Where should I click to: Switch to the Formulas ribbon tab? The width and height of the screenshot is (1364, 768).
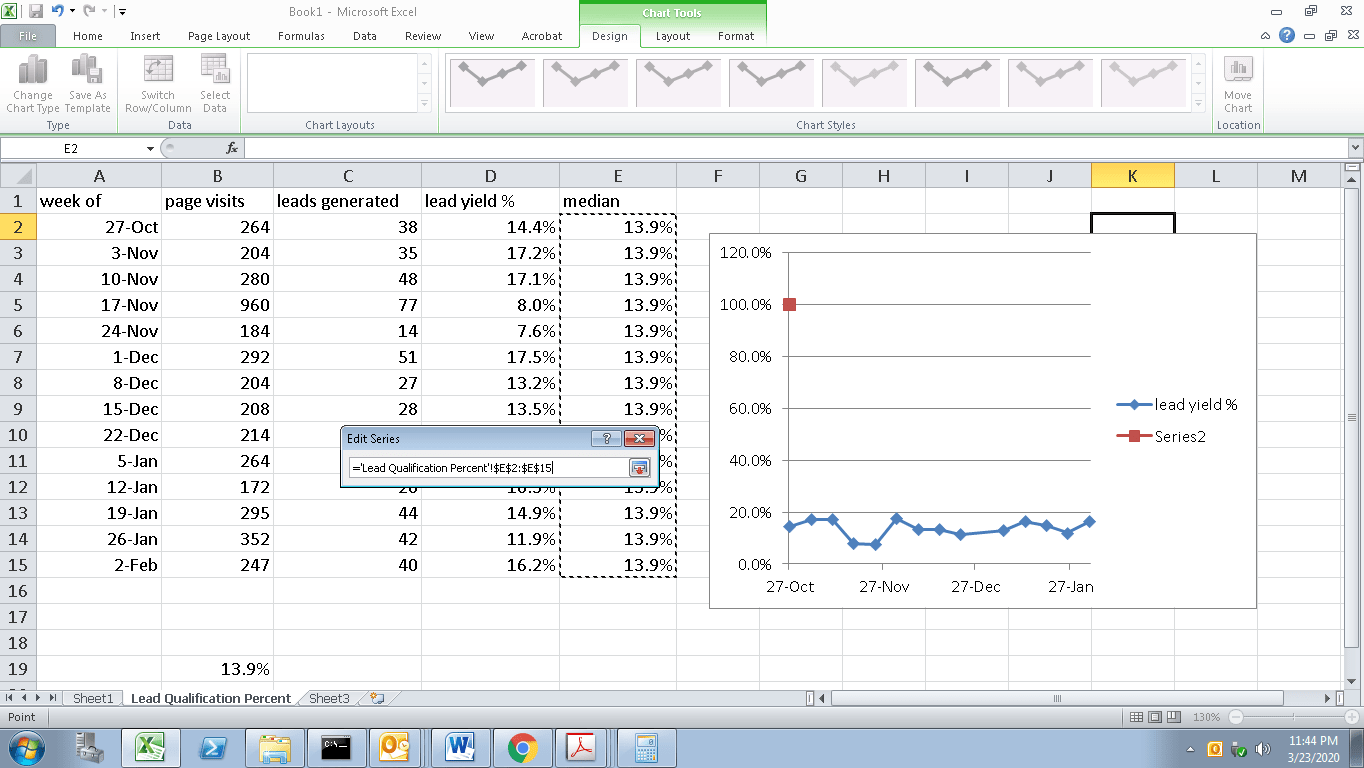301,35
